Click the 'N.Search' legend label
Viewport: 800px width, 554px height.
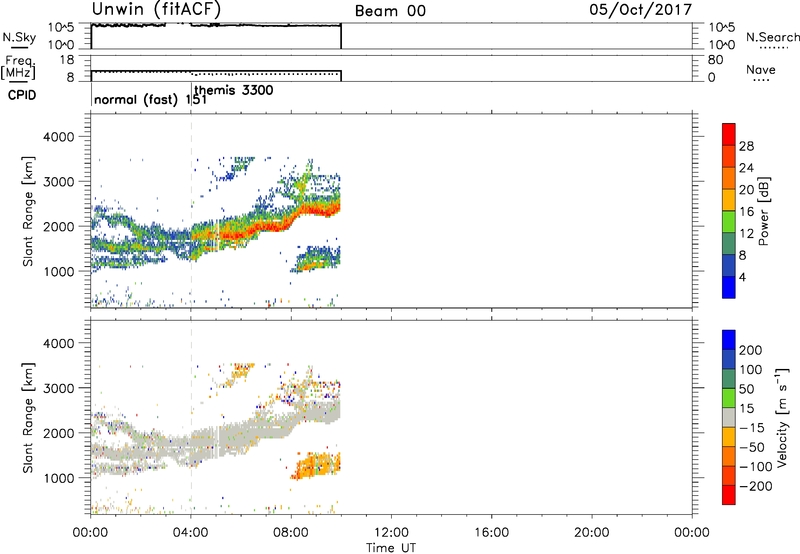pyautogui.click(x=772, y=37)
